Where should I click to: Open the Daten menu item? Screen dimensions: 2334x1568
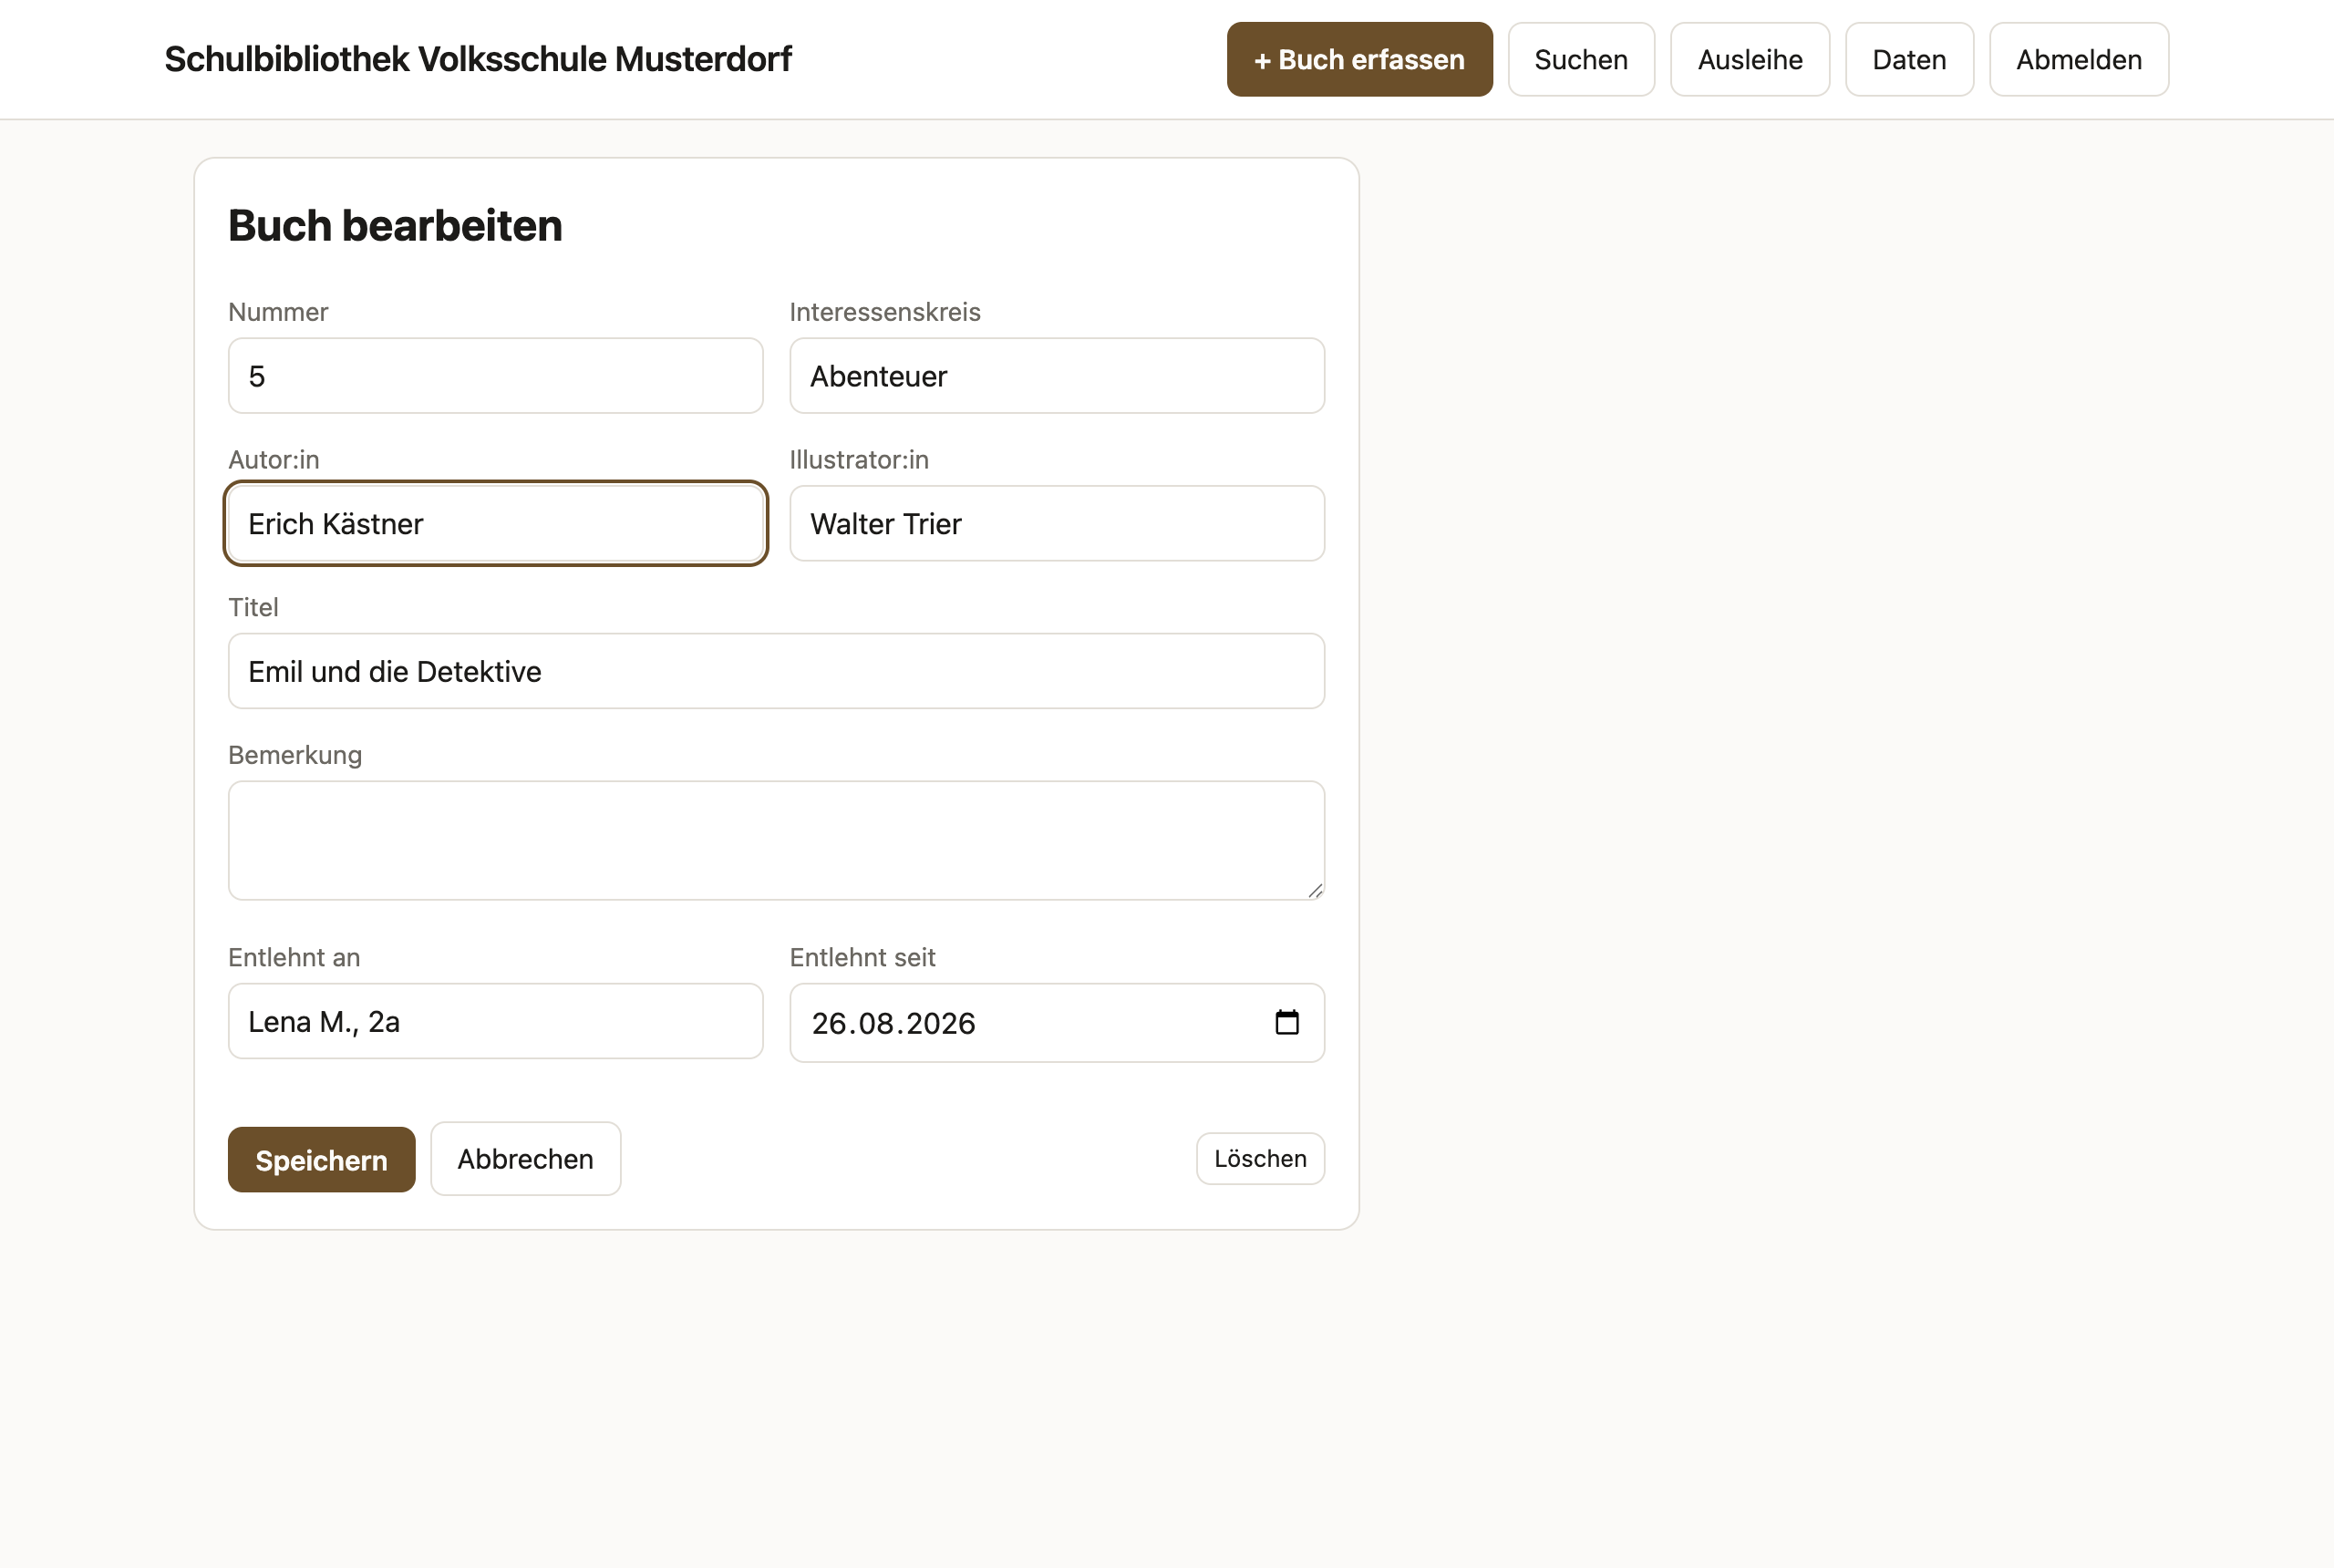point(1909,60)
